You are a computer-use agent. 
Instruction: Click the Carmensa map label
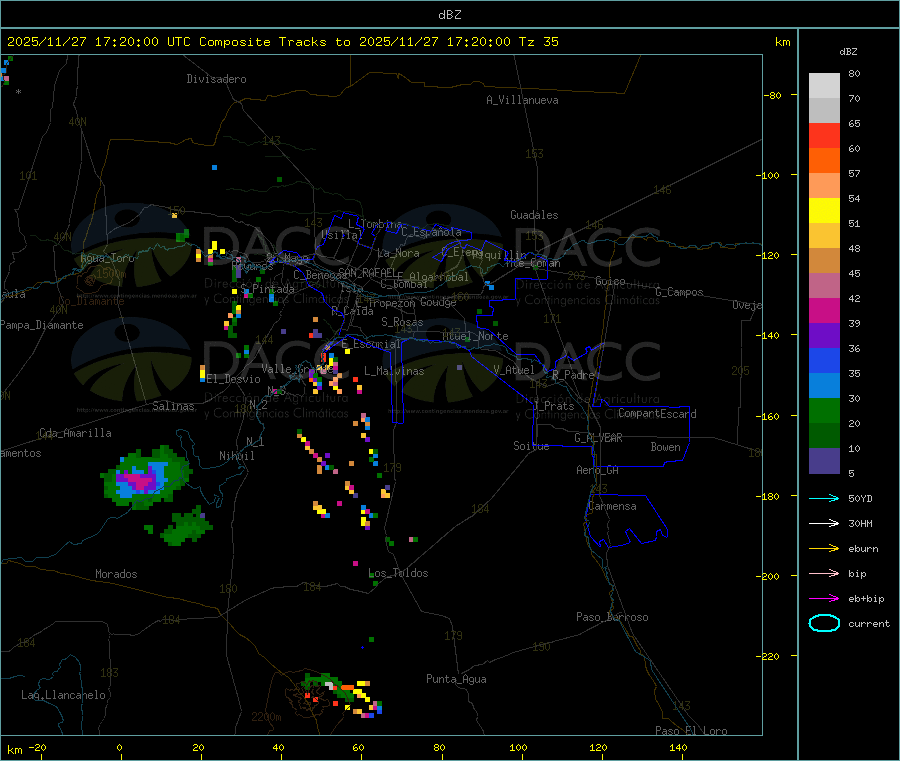coord(612,506)
